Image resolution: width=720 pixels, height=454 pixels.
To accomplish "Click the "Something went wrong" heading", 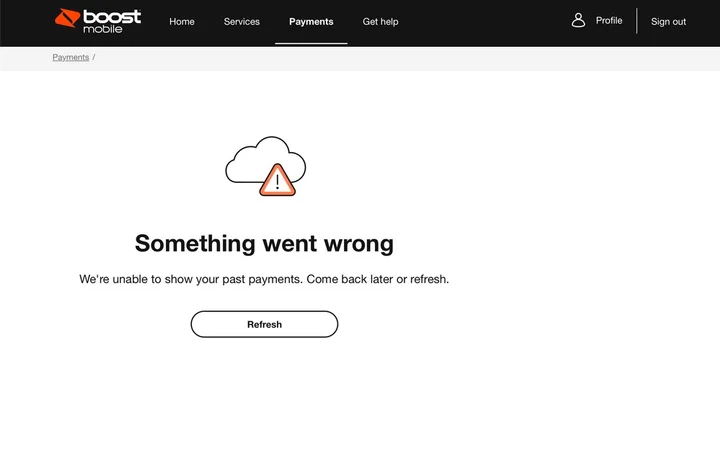I will click(264, 243).
